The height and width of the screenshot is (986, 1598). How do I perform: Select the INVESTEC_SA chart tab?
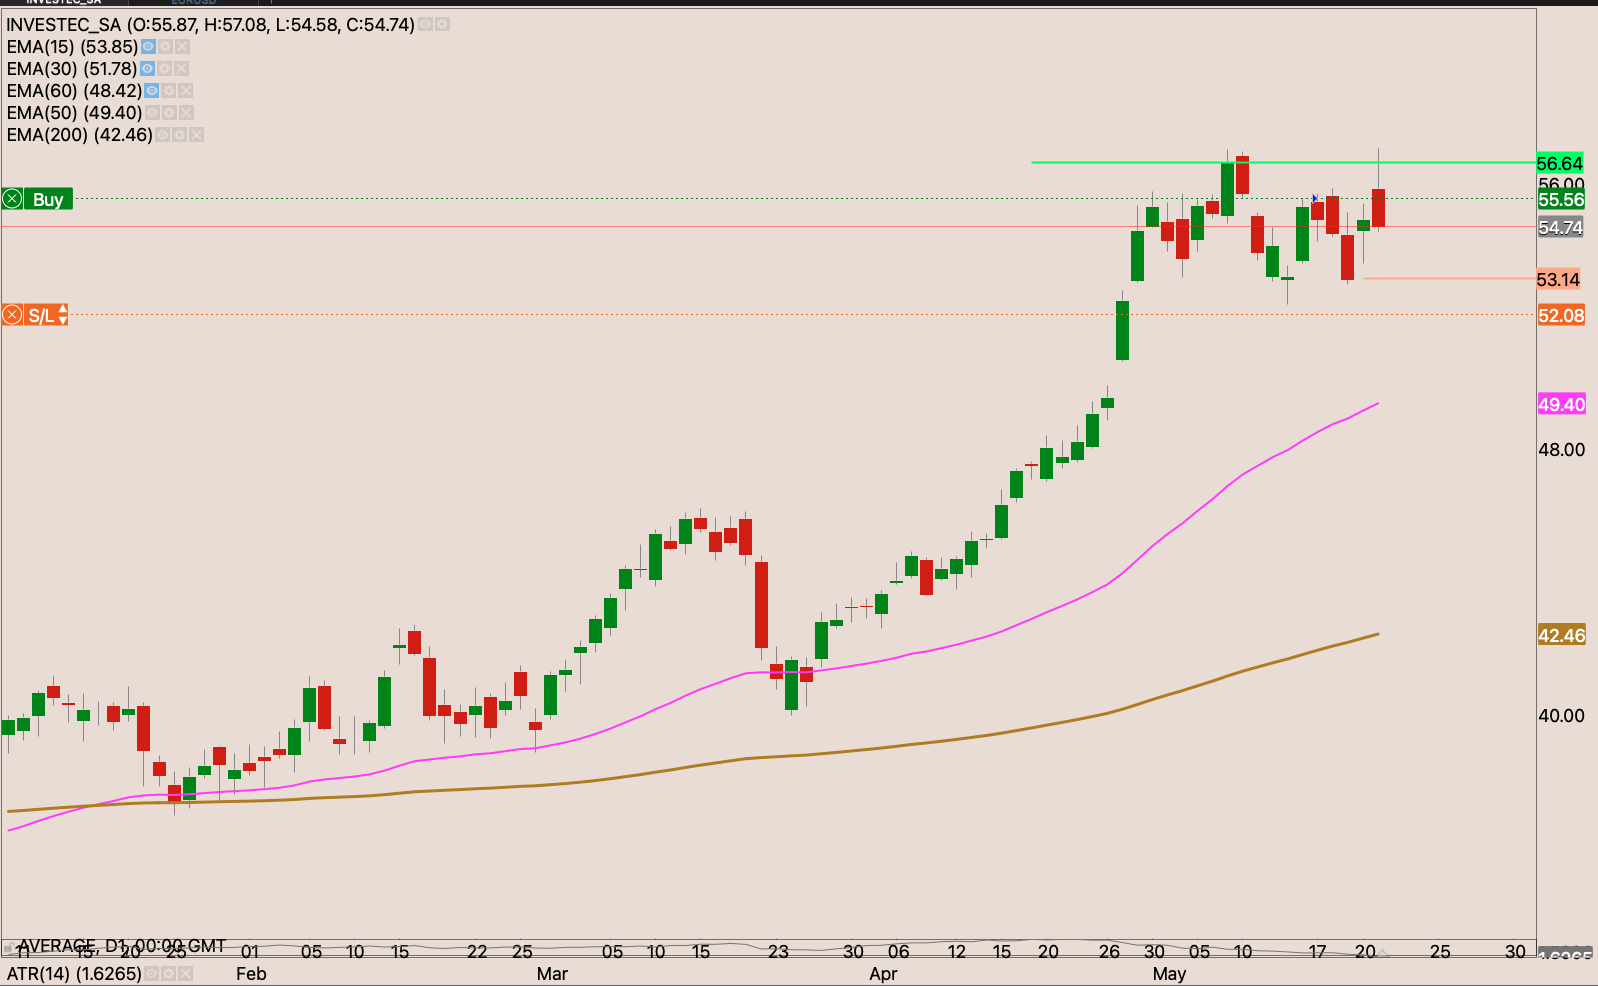coord(63,2)
